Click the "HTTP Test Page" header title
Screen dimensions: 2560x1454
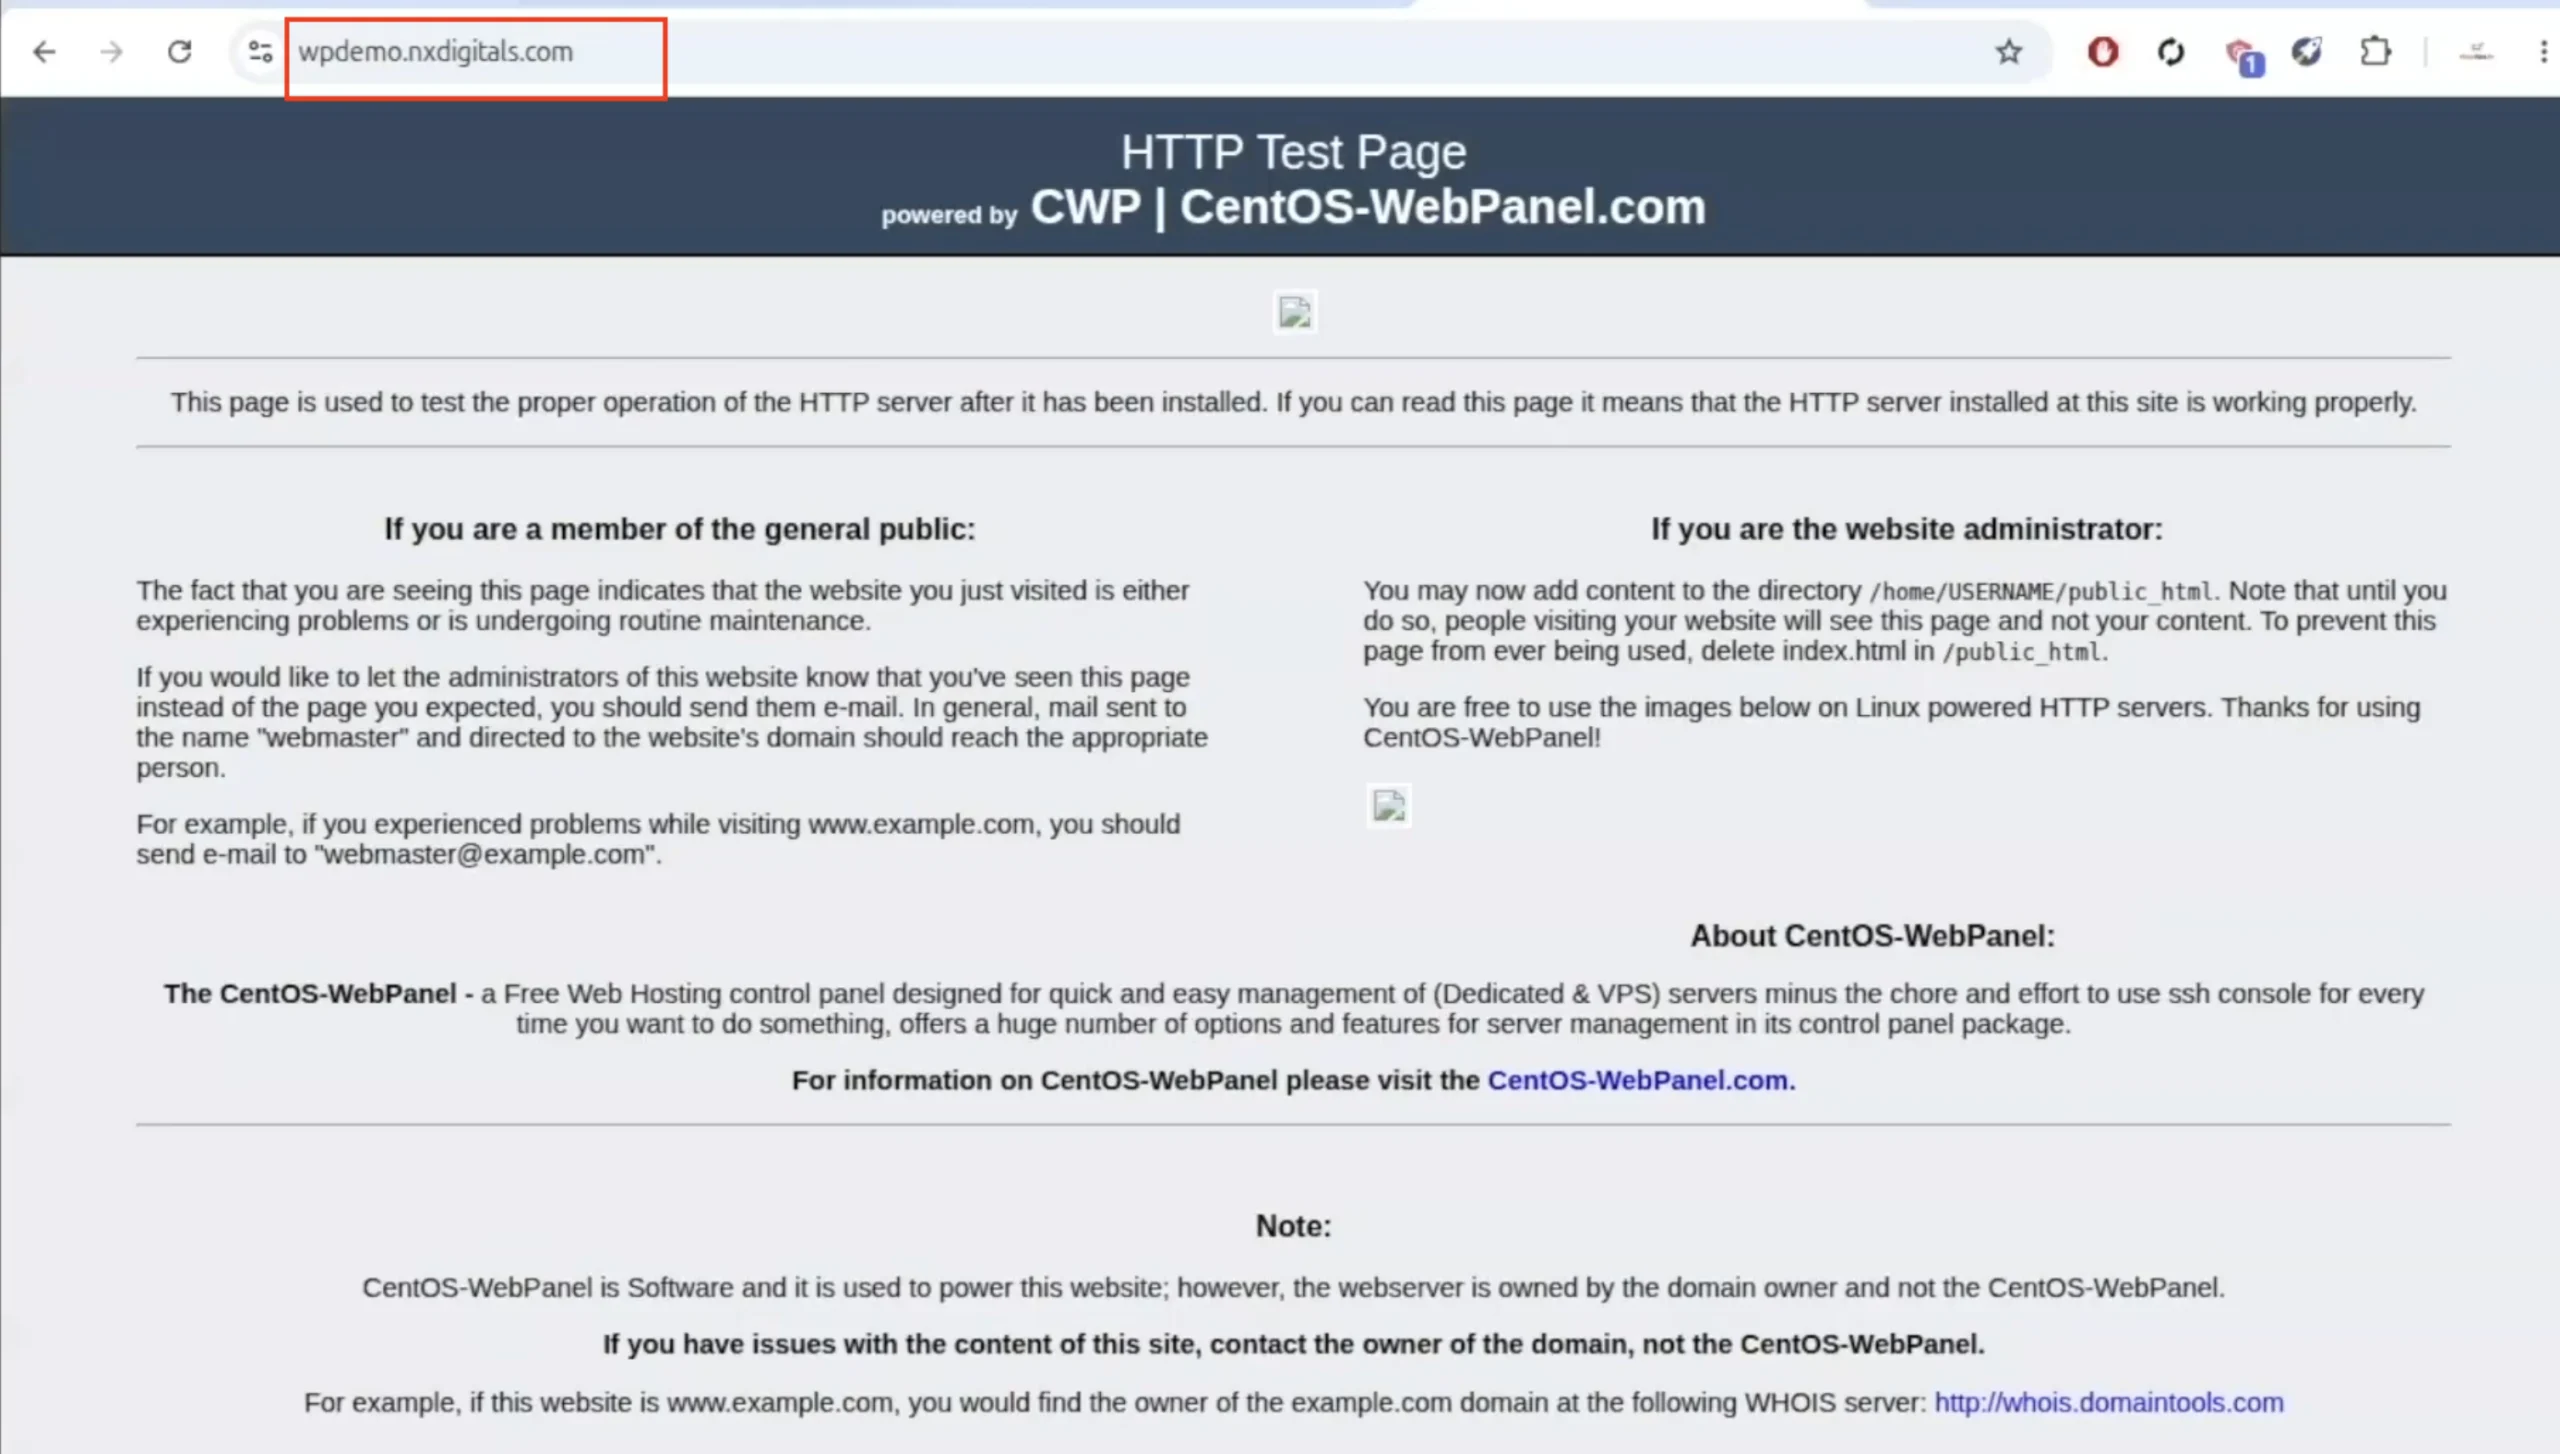(x=1293, y=153)
